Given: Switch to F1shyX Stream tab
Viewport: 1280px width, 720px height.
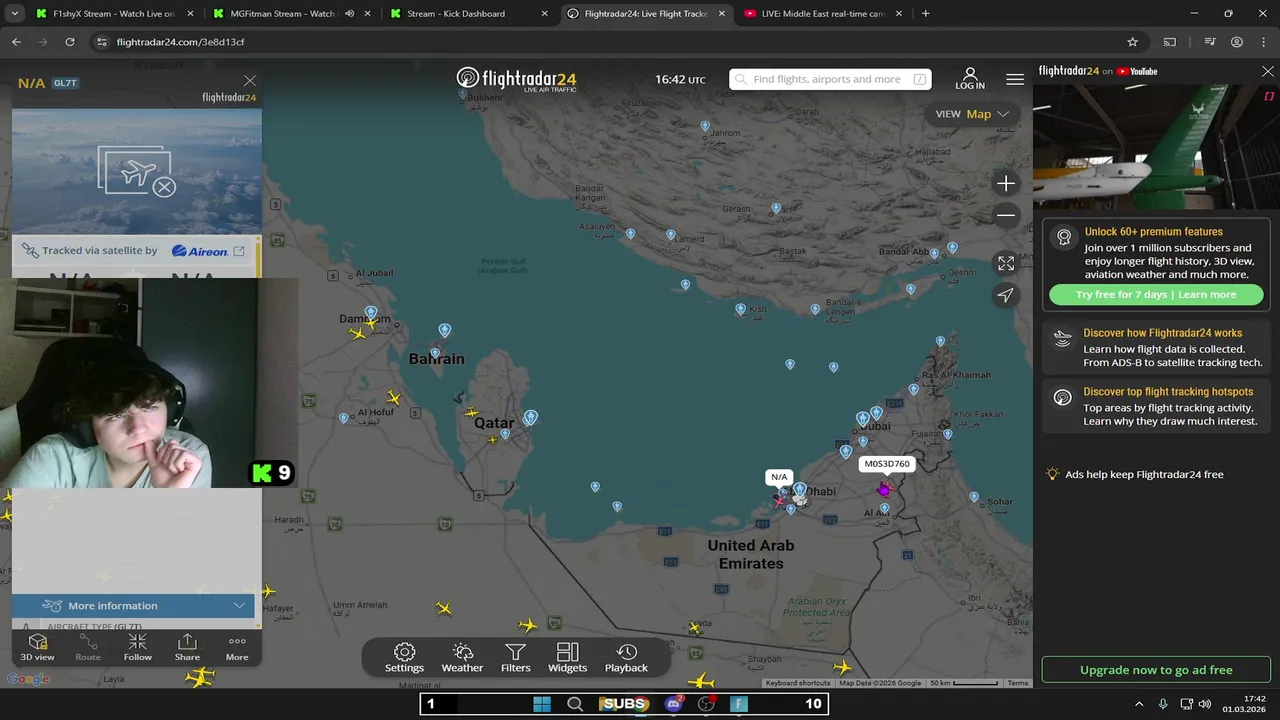Looking at the screenshot, I should pyautogui.click(x=113, y=14).
